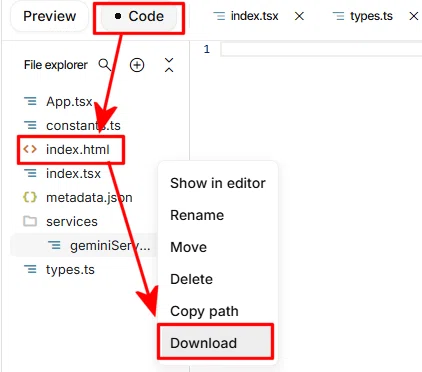Select index.html in the file tree
The width and height of the screenshot is (422, 372).
[x=77, y=150]
